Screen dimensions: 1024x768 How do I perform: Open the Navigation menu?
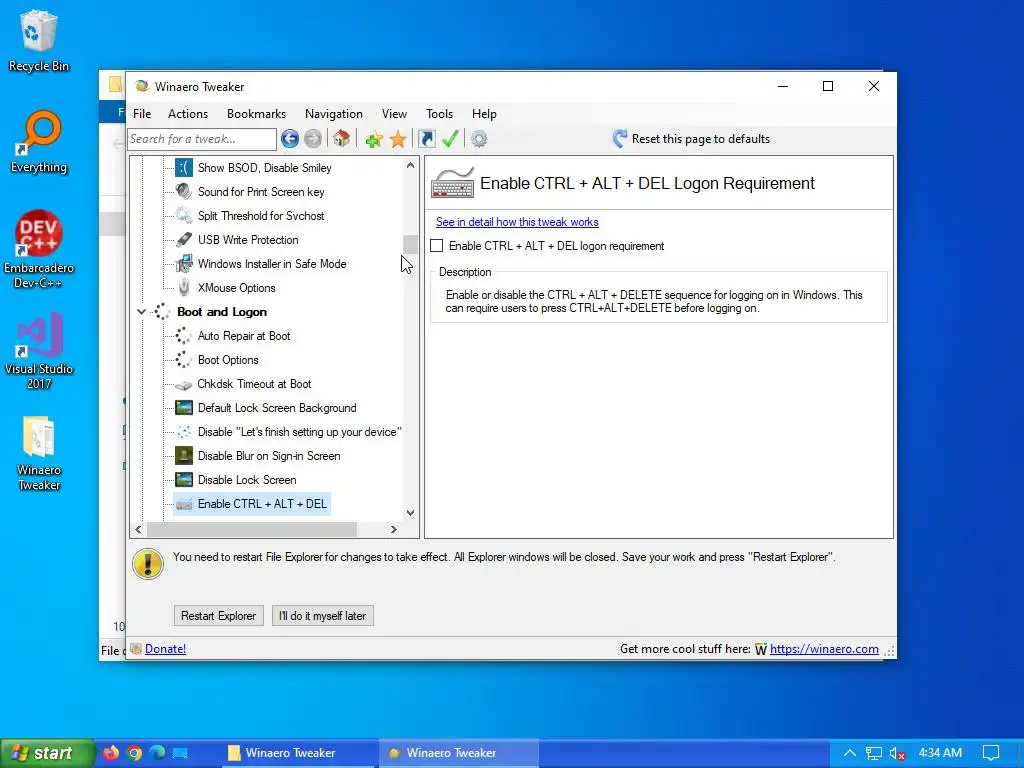tap(334, 114)
